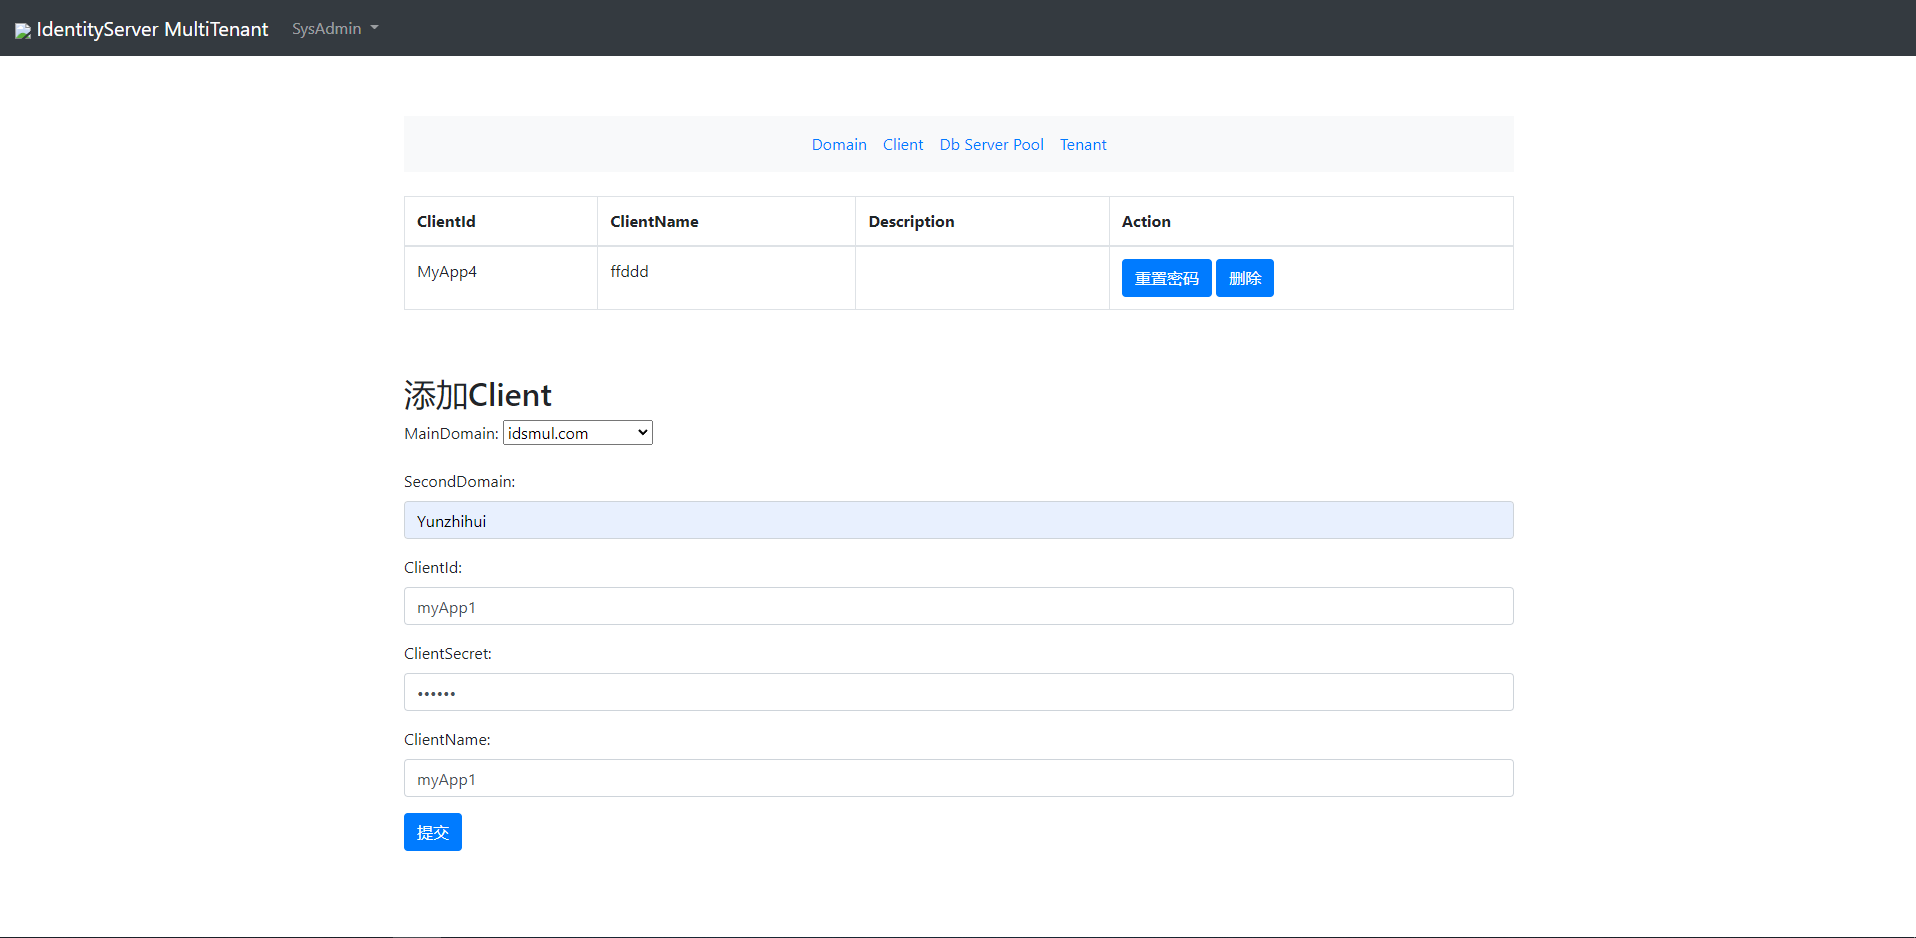Open the IdentityServer MultiTenant home link

(142, 29)
